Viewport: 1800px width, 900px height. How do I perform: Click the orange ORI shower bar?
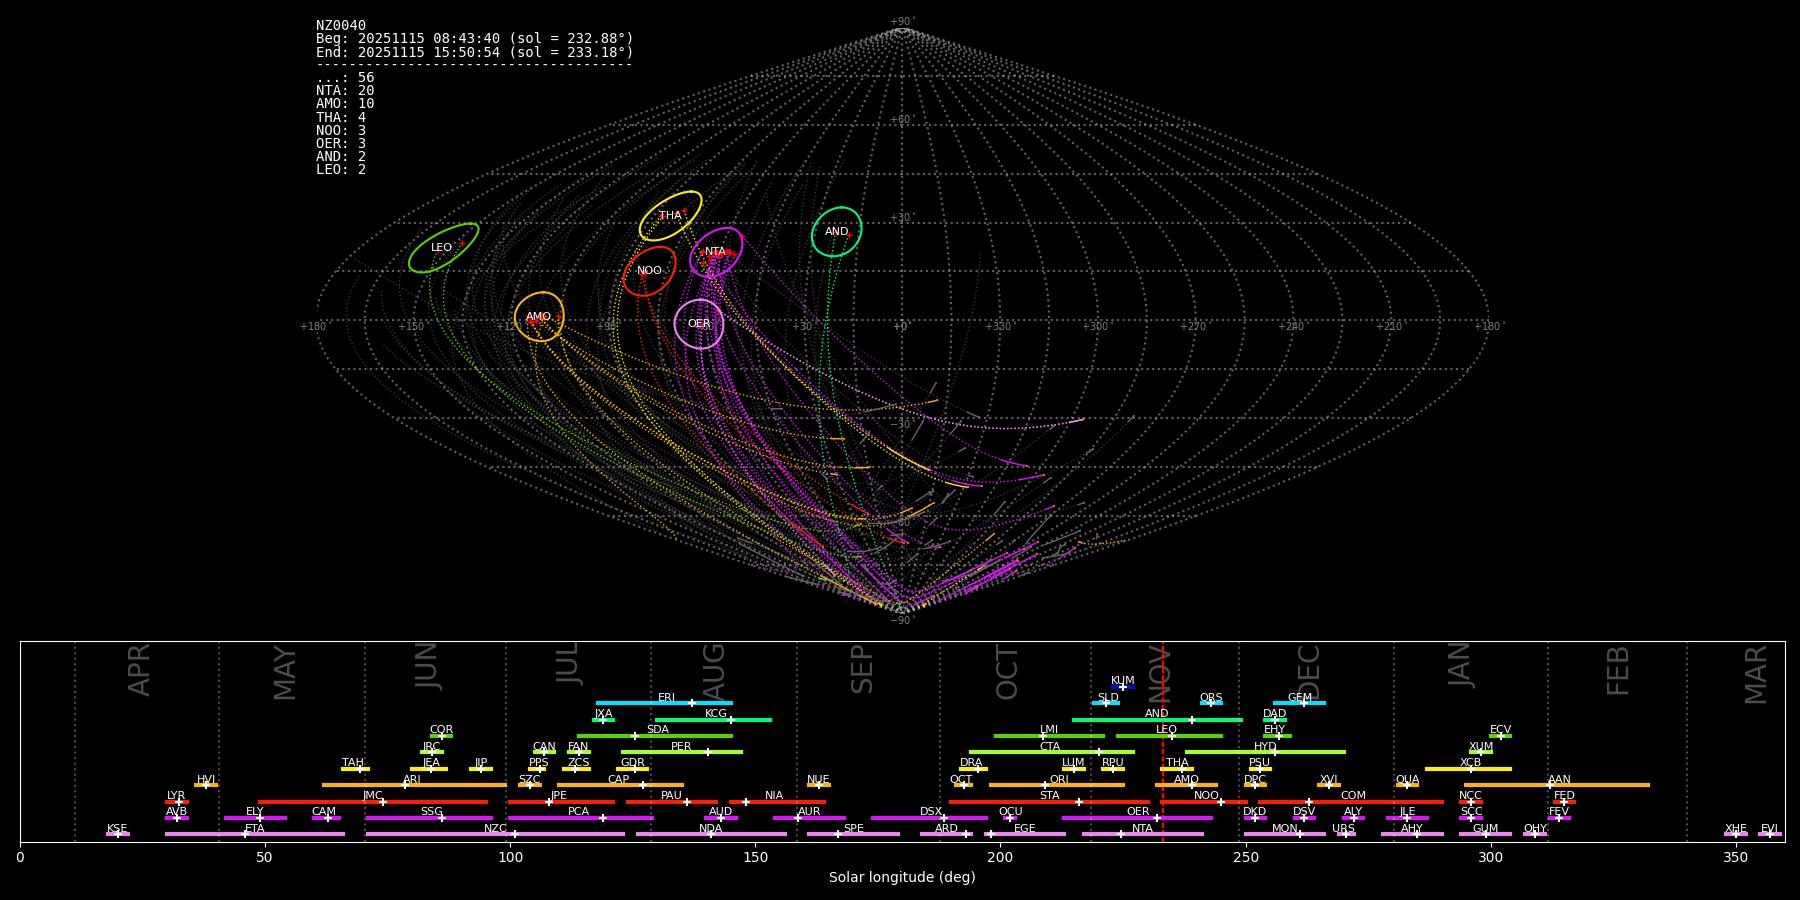(x=1056, y=785)
